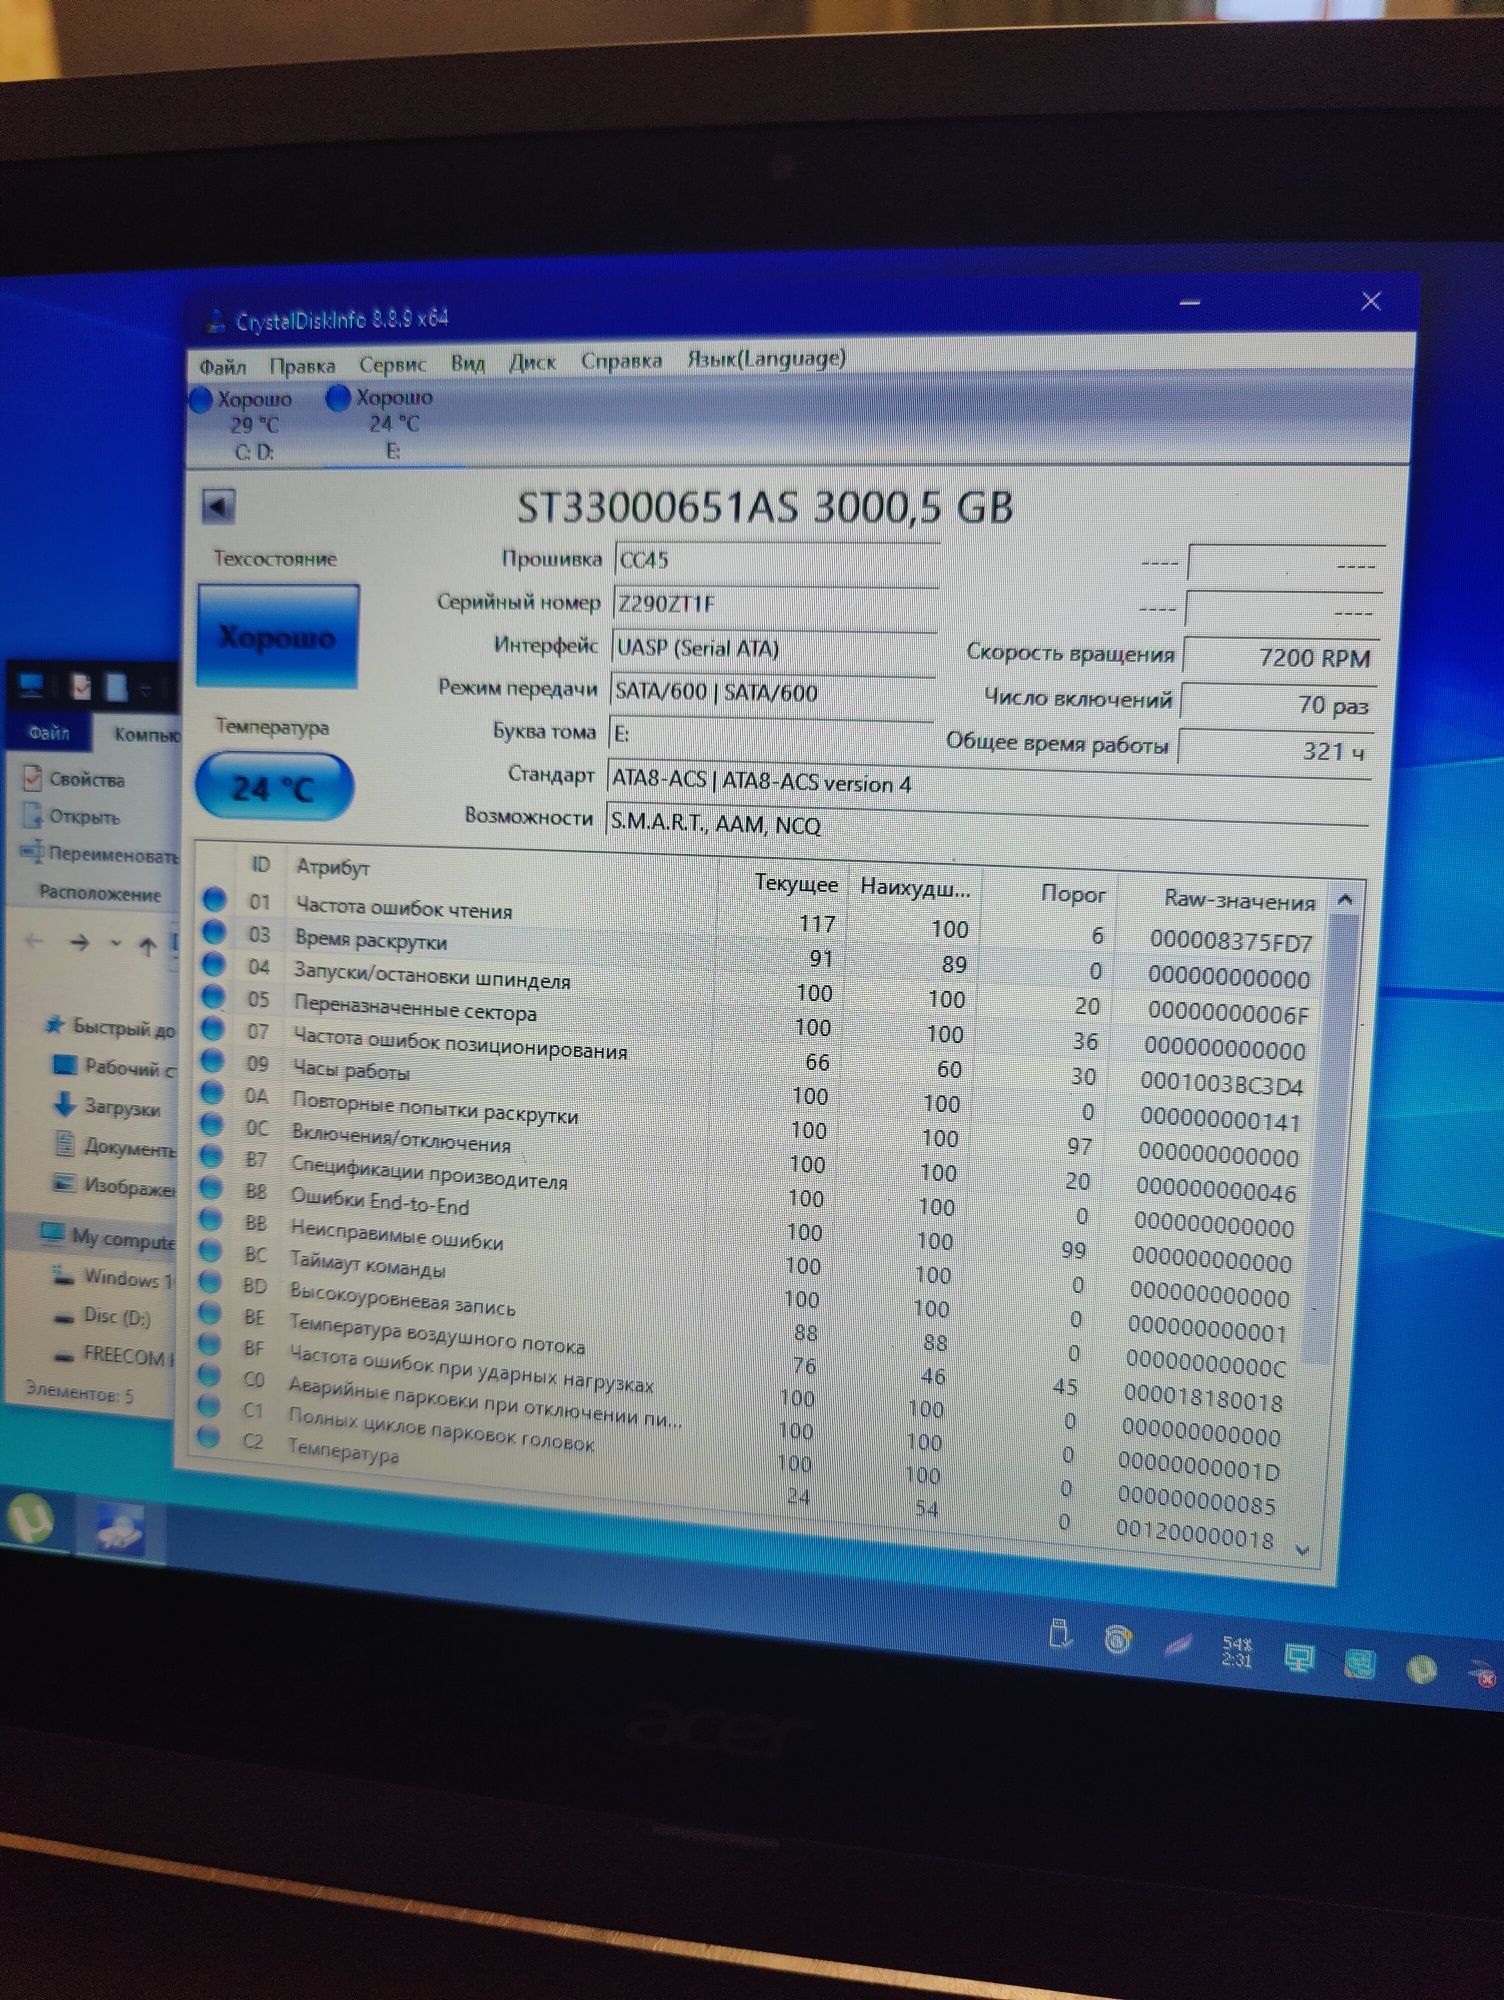Click the uTorrent icon on the taskbar
Image resolution: width=1504 pixels, height=2000 pixels.
33,1521
